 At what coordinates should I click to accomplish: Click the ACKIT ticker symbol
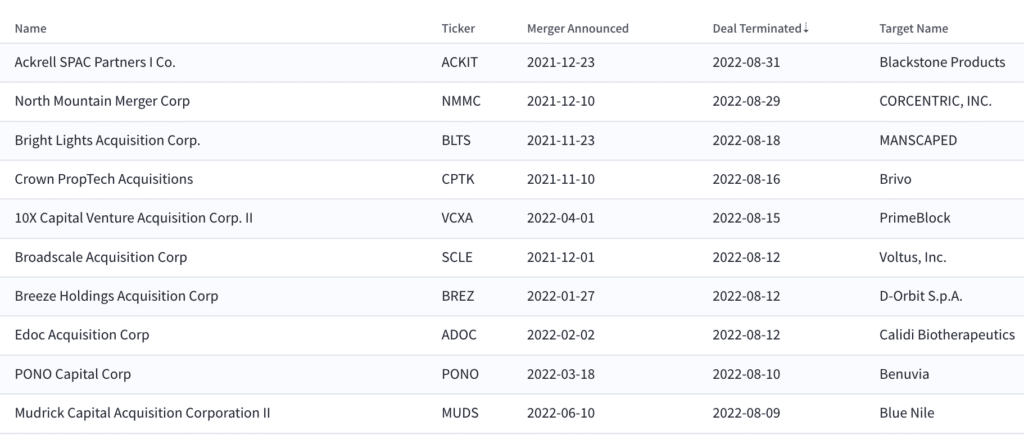(460, 63)
